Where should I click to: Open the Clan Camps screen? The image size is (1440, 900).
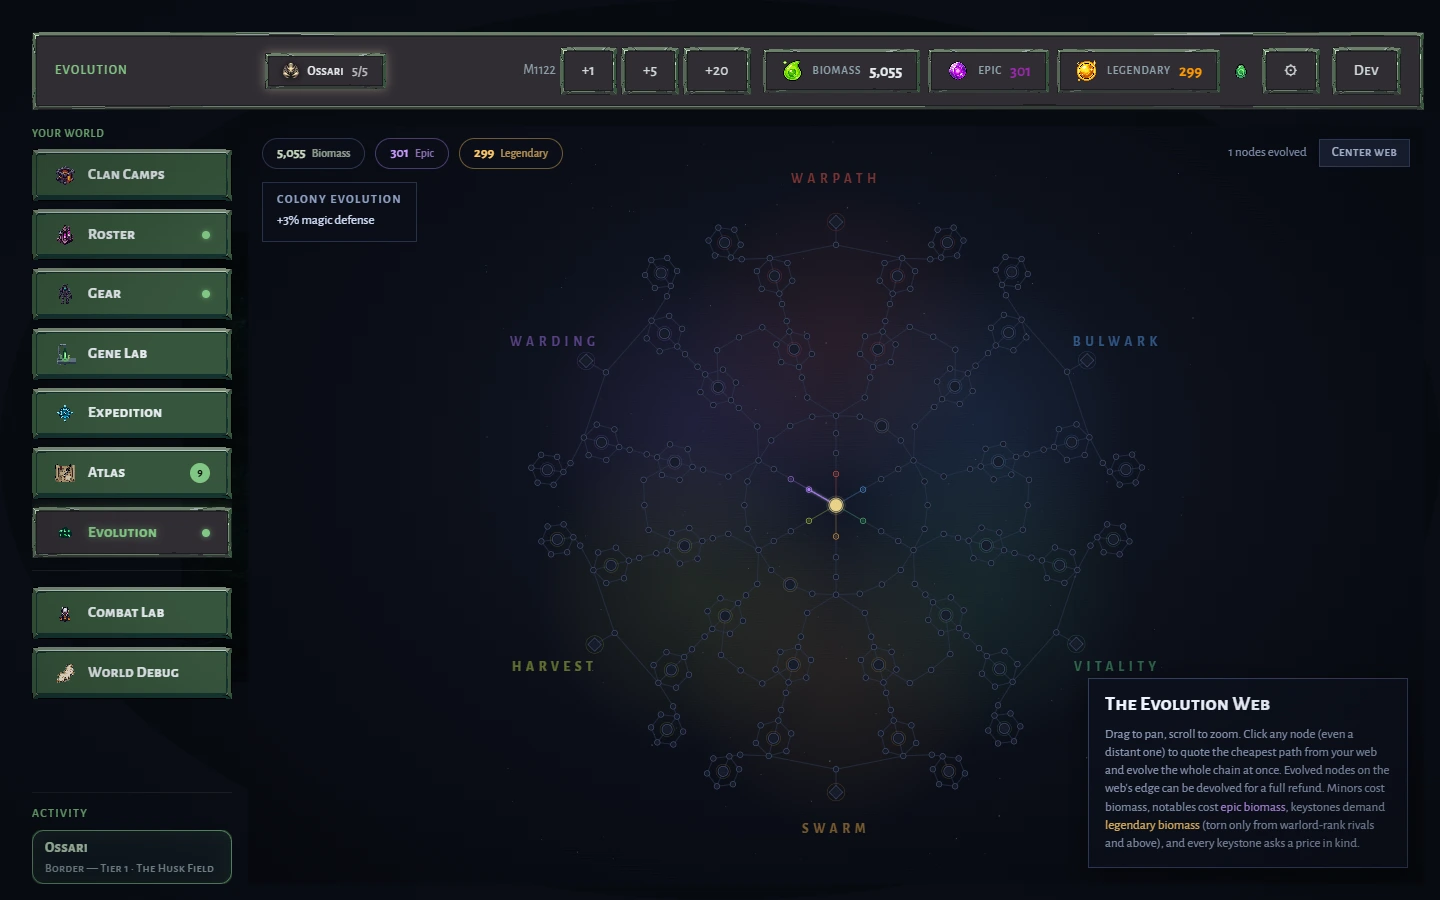coord(132,175)
